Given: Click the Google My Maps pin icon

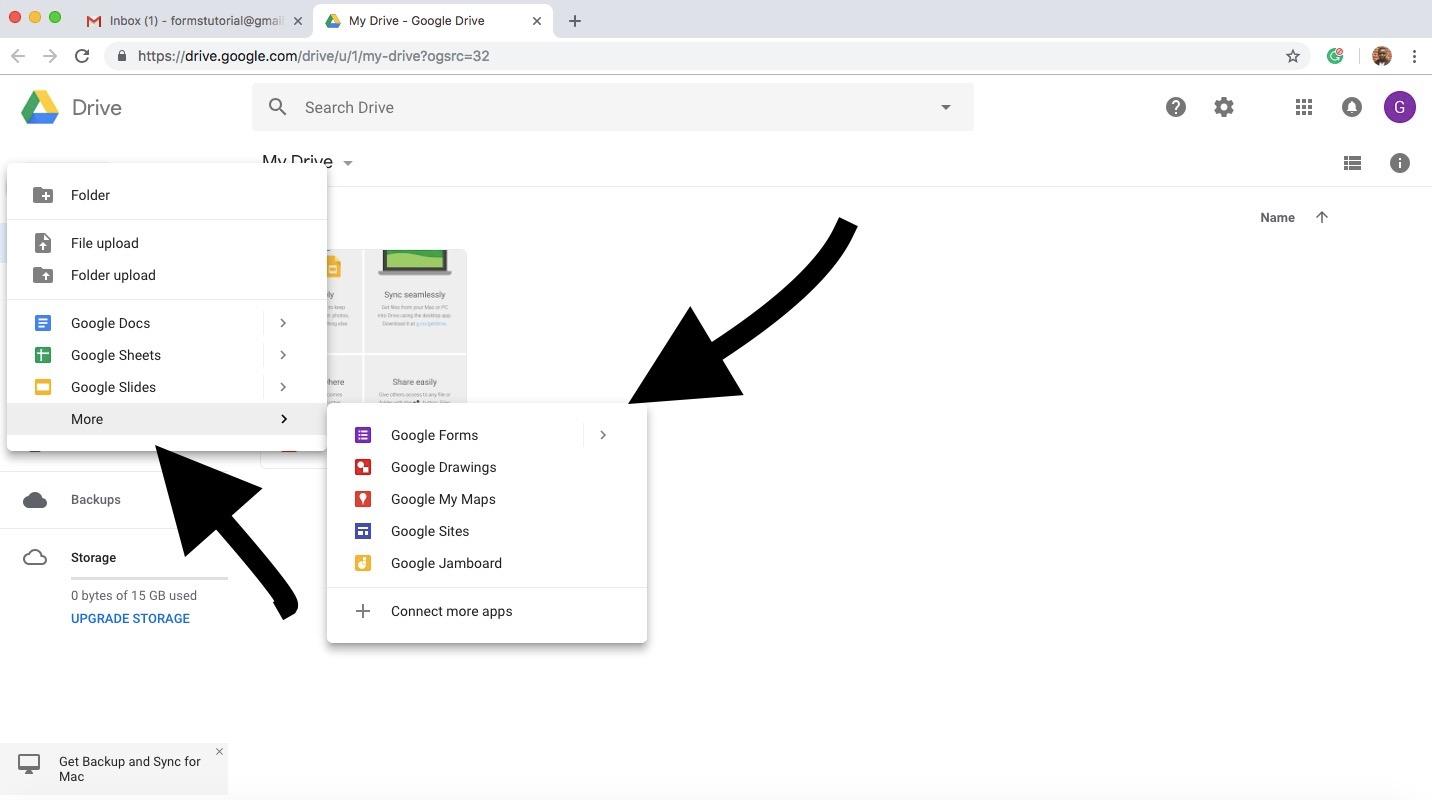Looking at the screenshot, I should point(363,499).
